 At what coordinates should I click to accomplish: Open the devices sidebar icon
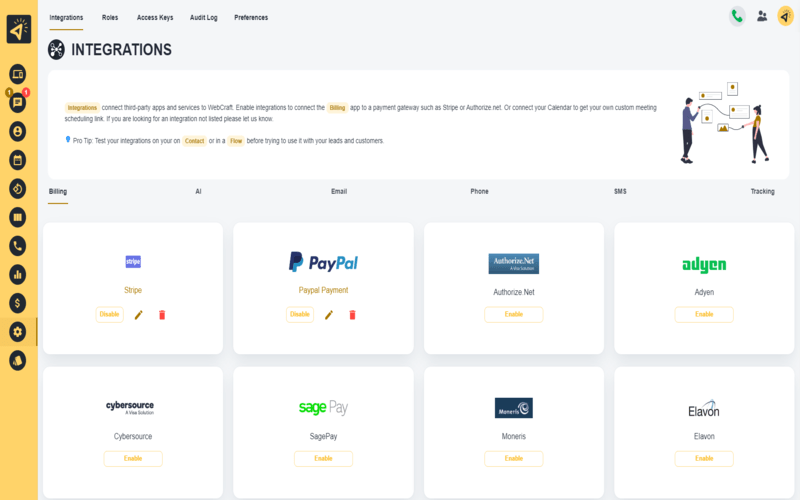(17, 74)
